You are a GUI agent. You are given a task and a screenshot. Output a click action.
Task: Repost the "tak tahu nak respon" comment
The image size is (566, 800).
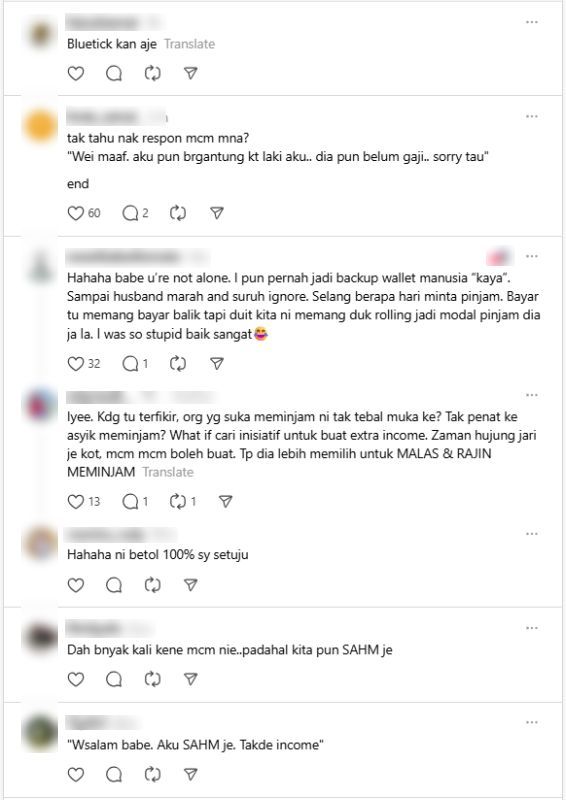coord(178,213)
